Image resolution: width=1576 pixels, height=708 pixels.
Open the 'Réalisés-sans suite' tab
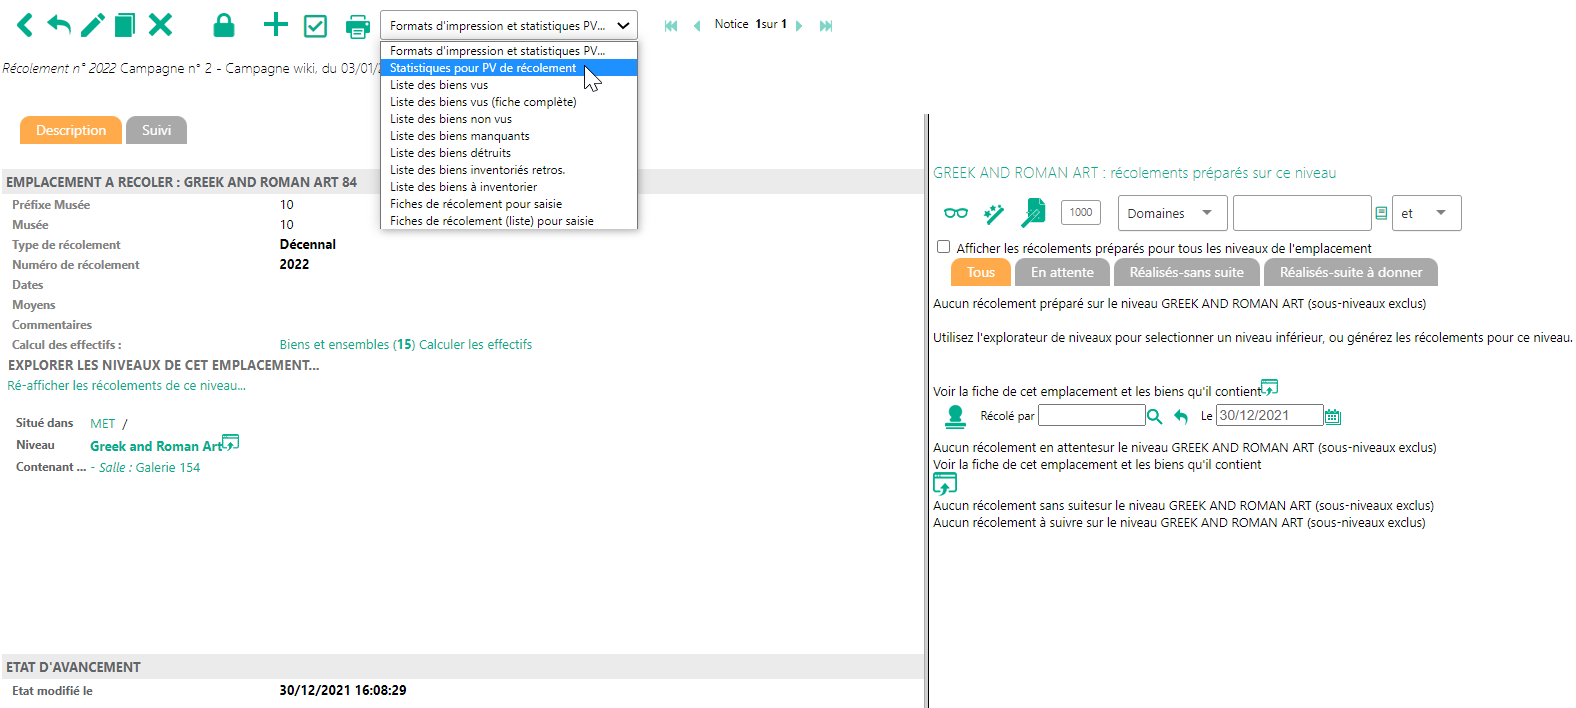(x=1186, y=272)
